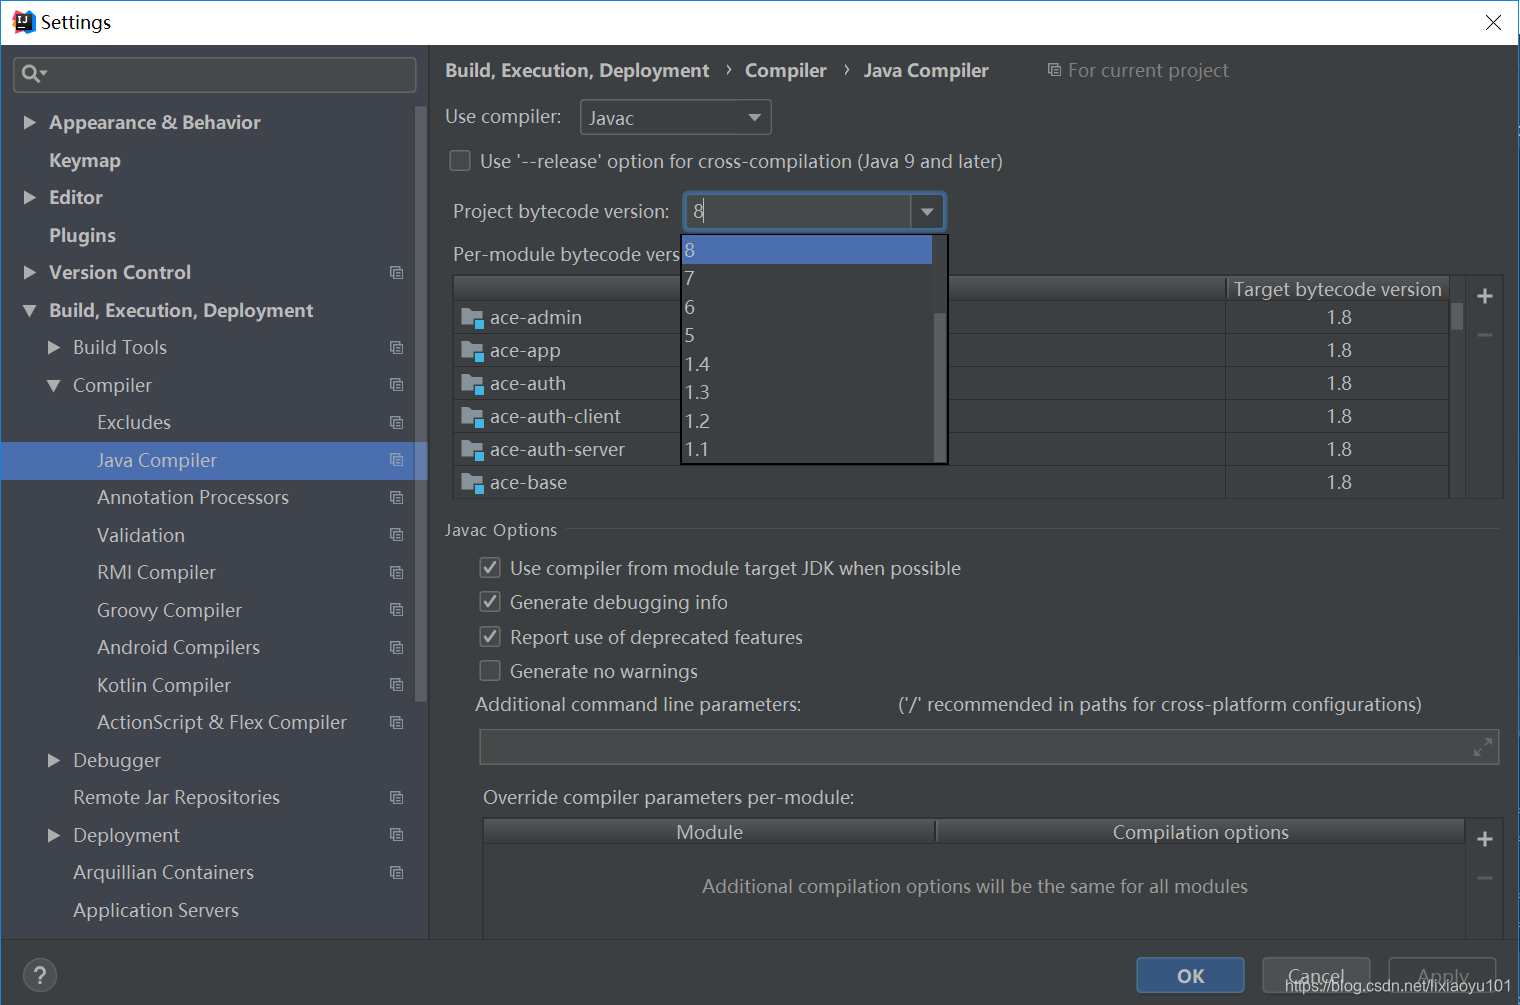The image size is (1520, 1005).
Task: Open Annotation Processors settings
Action: click(x=193, y=498)
